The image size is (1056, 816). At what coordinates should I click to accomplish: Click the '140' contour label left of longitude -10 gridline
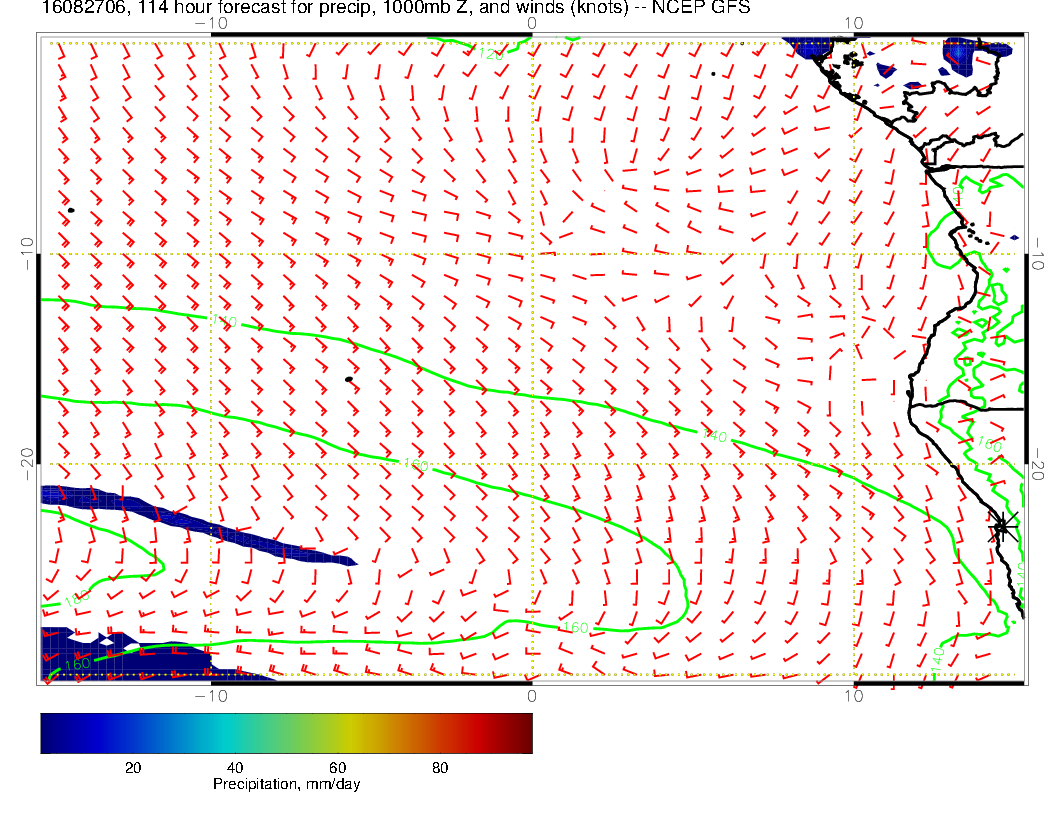(224, 320)
